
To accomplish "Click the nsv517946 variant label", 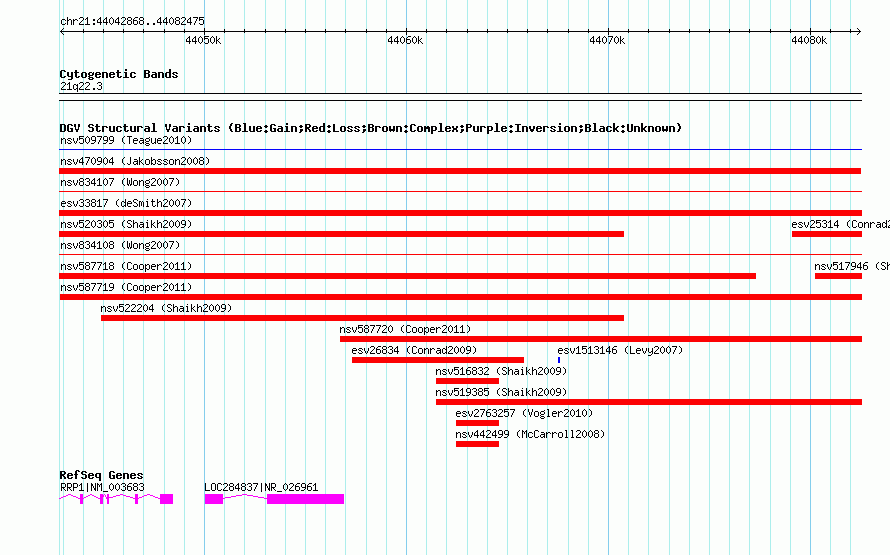I will pyautogui.click(x=852, y=266).
